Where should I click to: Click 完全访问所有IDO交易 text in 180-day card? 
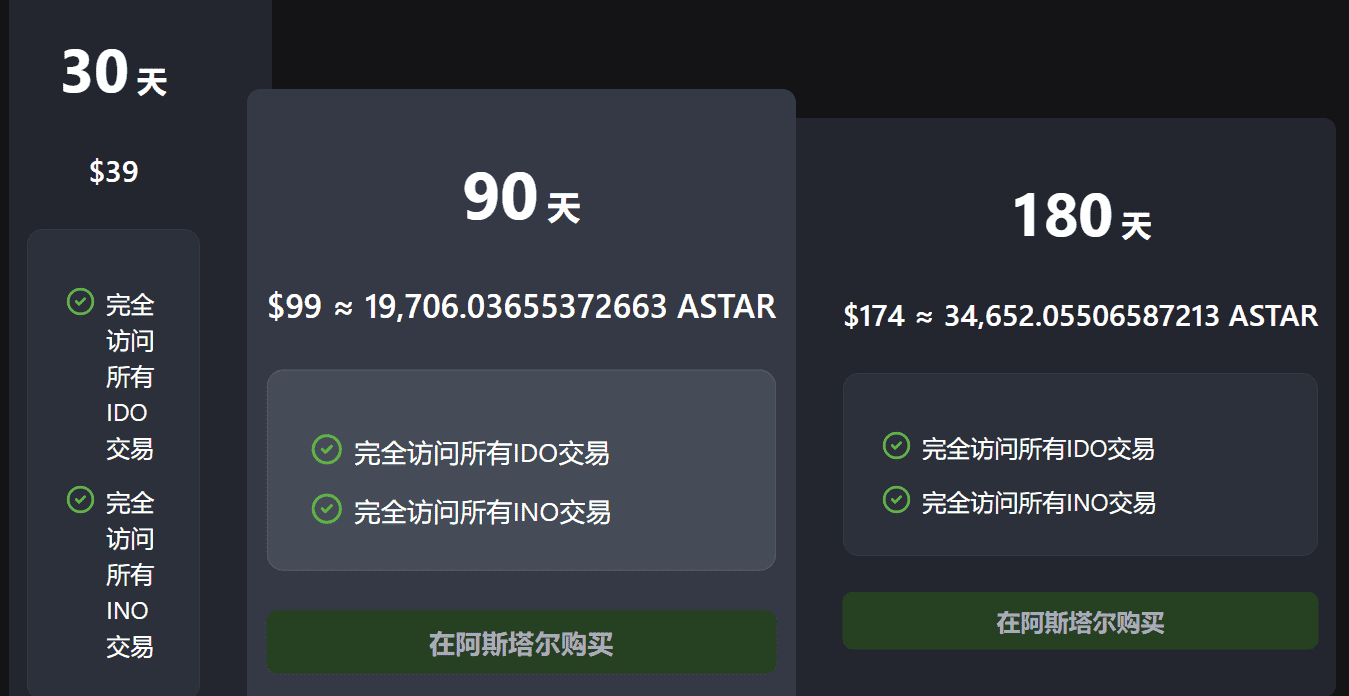tap(1038, 449)
